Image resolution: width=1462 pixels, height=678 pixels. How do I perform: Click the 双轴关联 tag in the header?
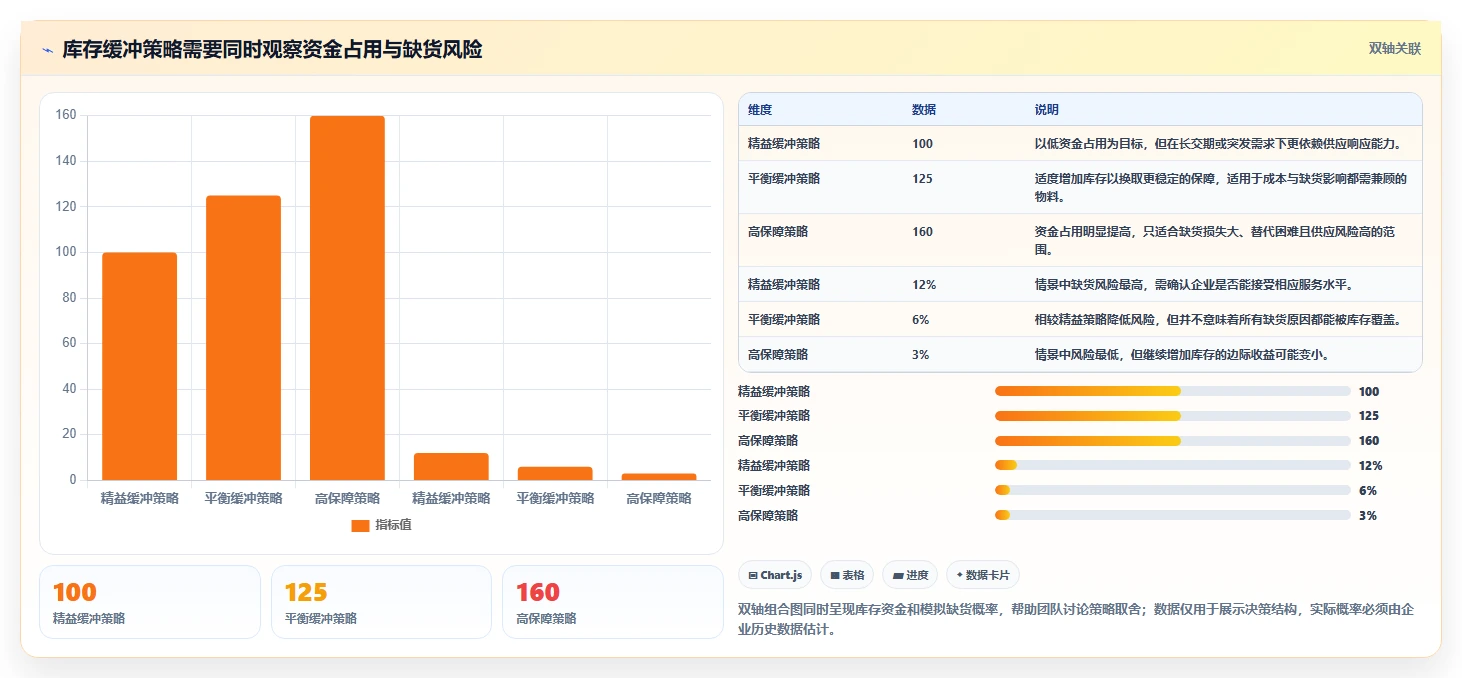pos(1395,48)
